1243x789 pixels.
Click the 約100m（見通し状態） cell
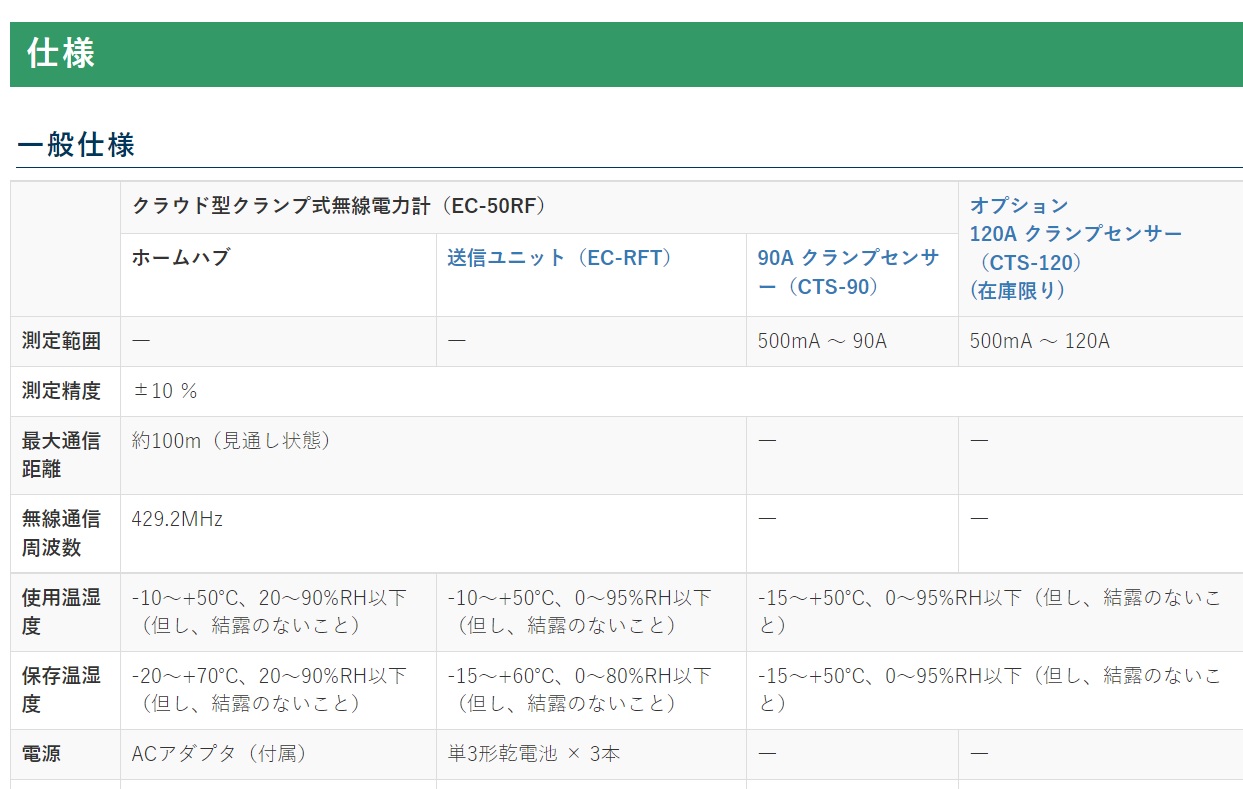[231, 440]
